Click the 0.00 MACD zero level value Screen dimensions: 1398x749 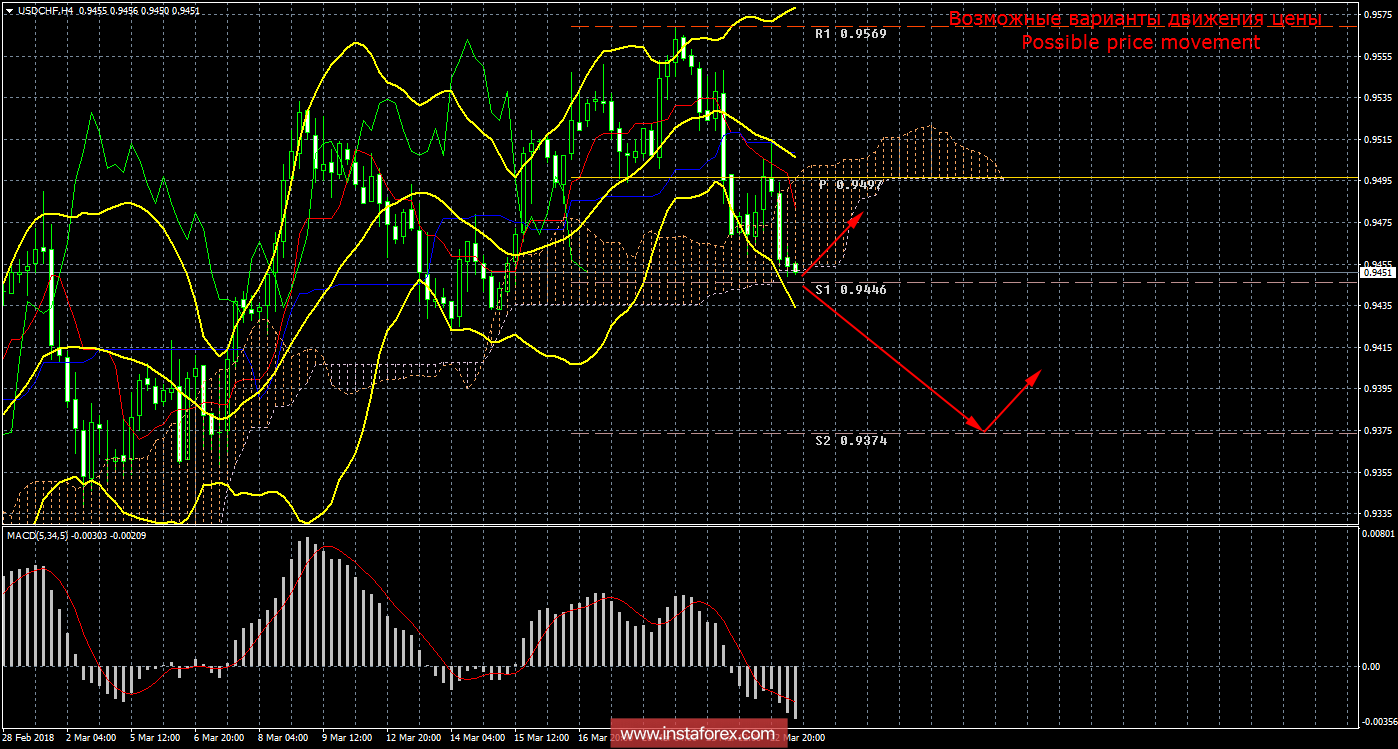tap(1371, 666)
